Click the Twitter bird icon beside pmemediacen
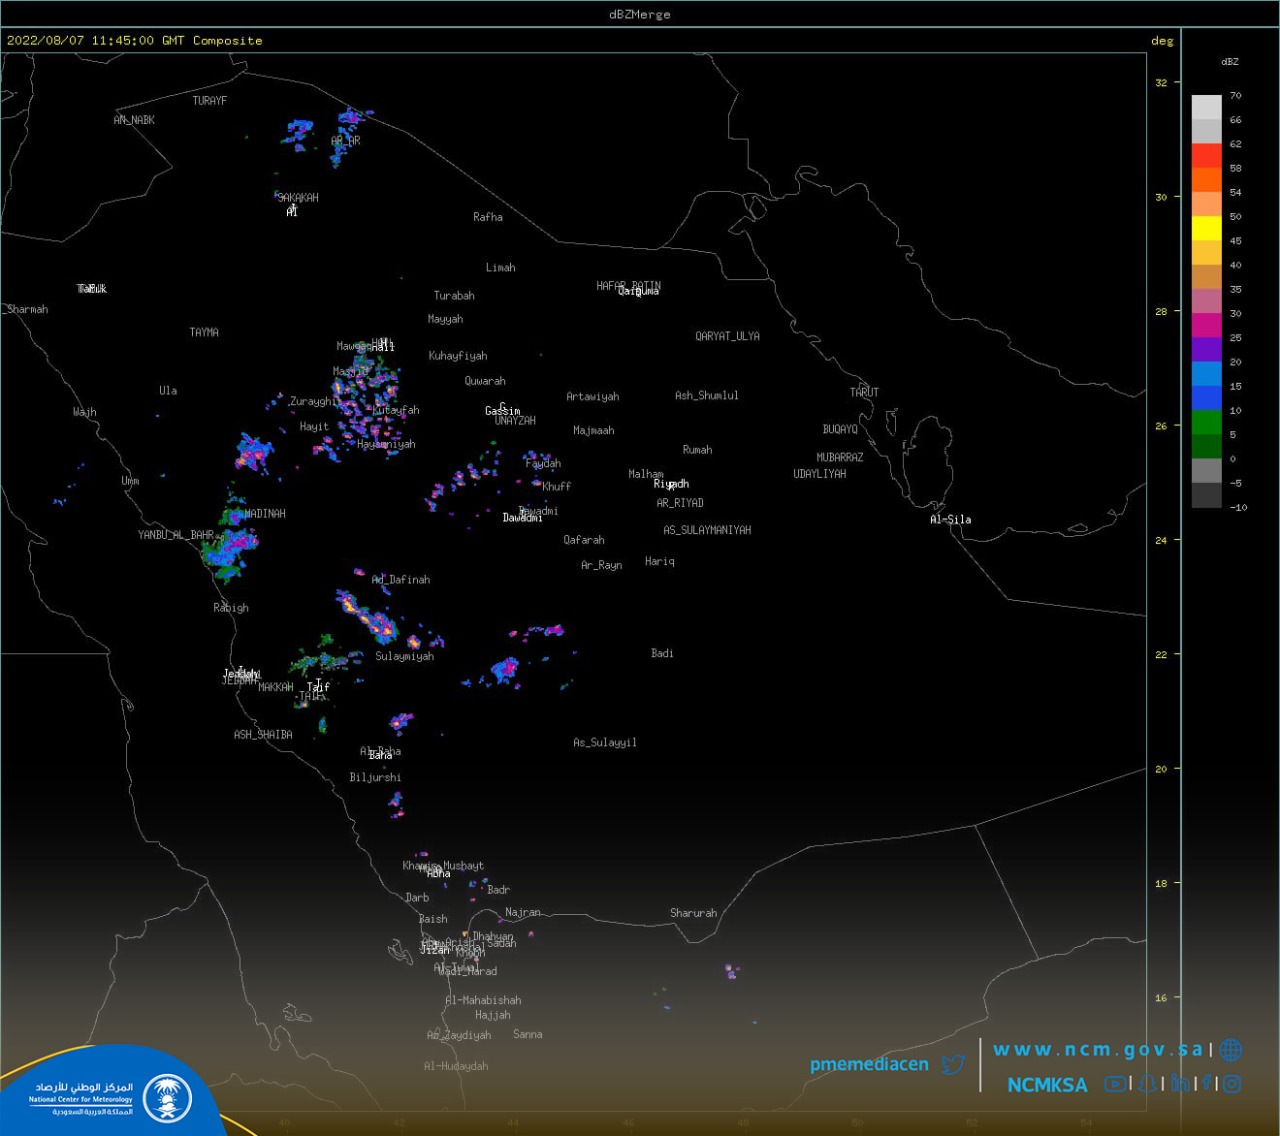Image resolution: width=1280 pixels, height=1136 pixels. pyautogui.click(x=953, y=1064)
